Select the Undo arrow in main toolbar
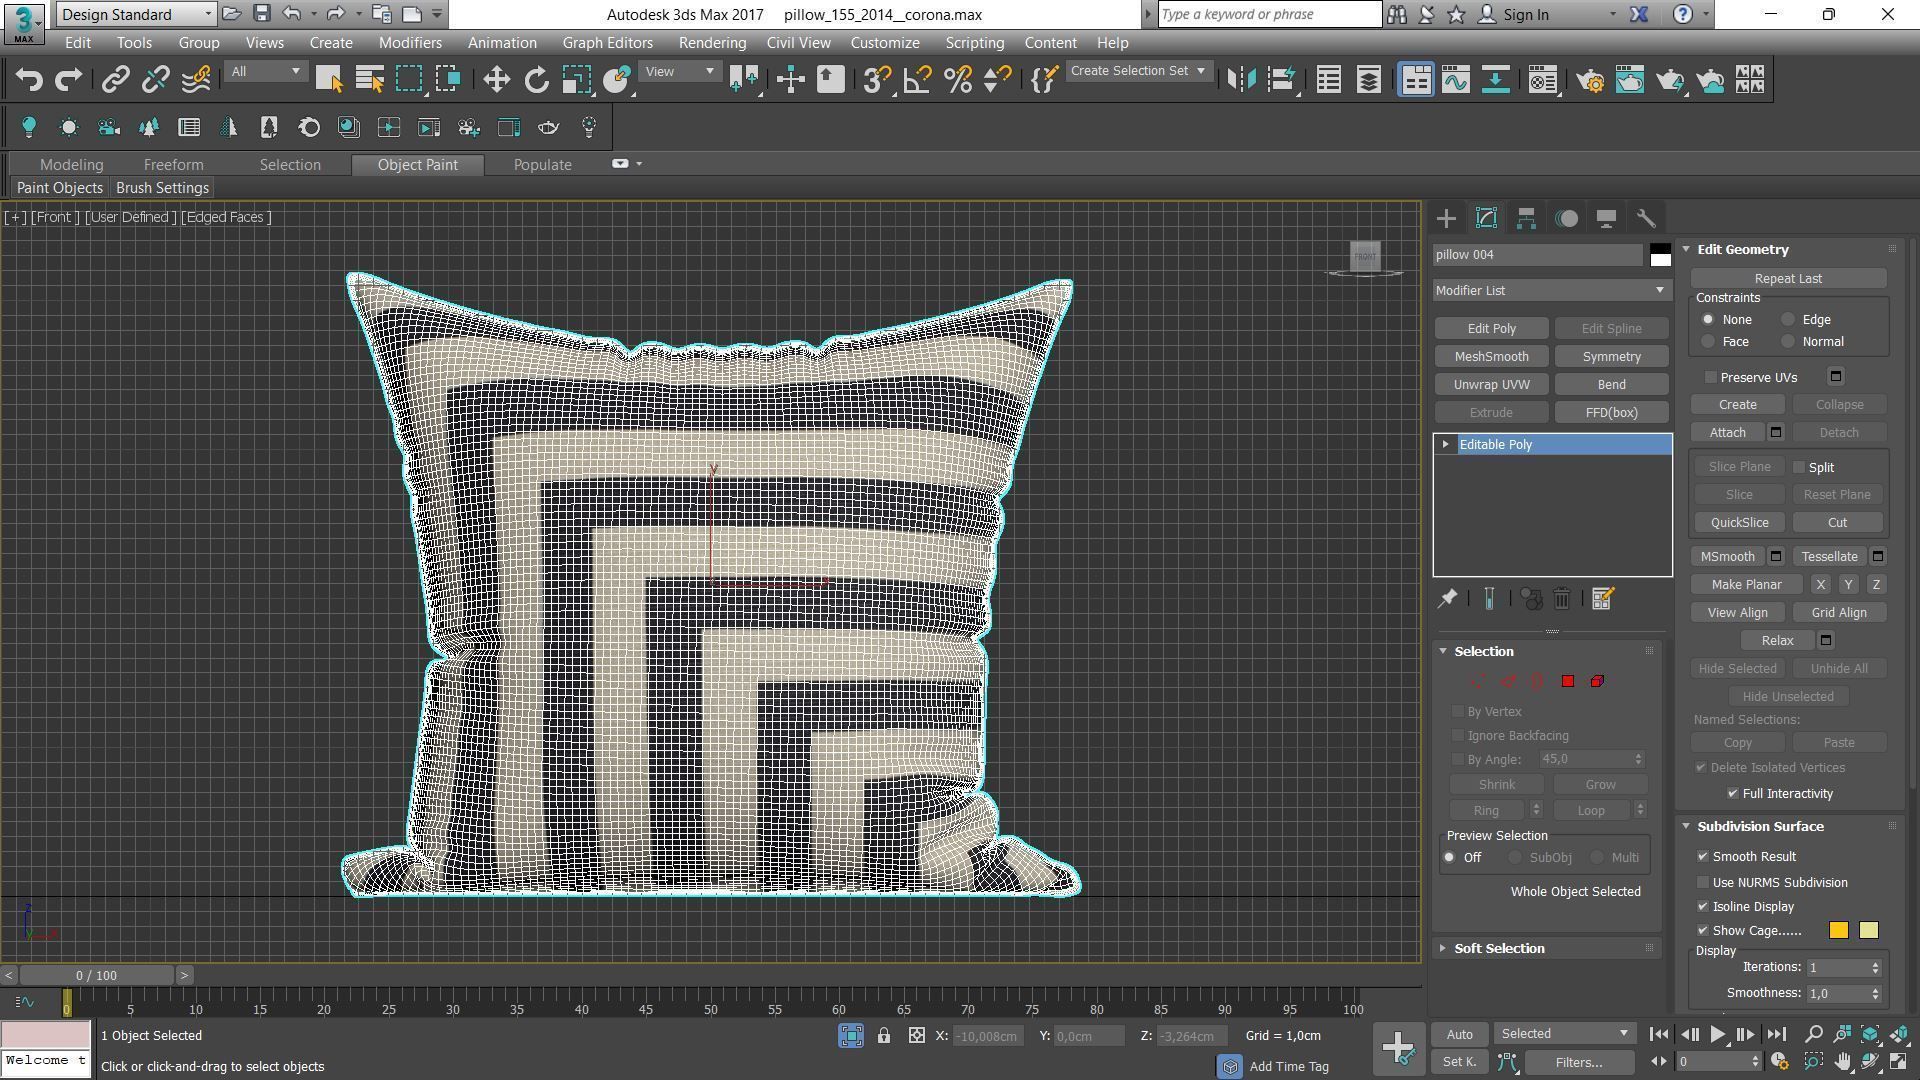The image size is (1920, 1080). point(29,80)
